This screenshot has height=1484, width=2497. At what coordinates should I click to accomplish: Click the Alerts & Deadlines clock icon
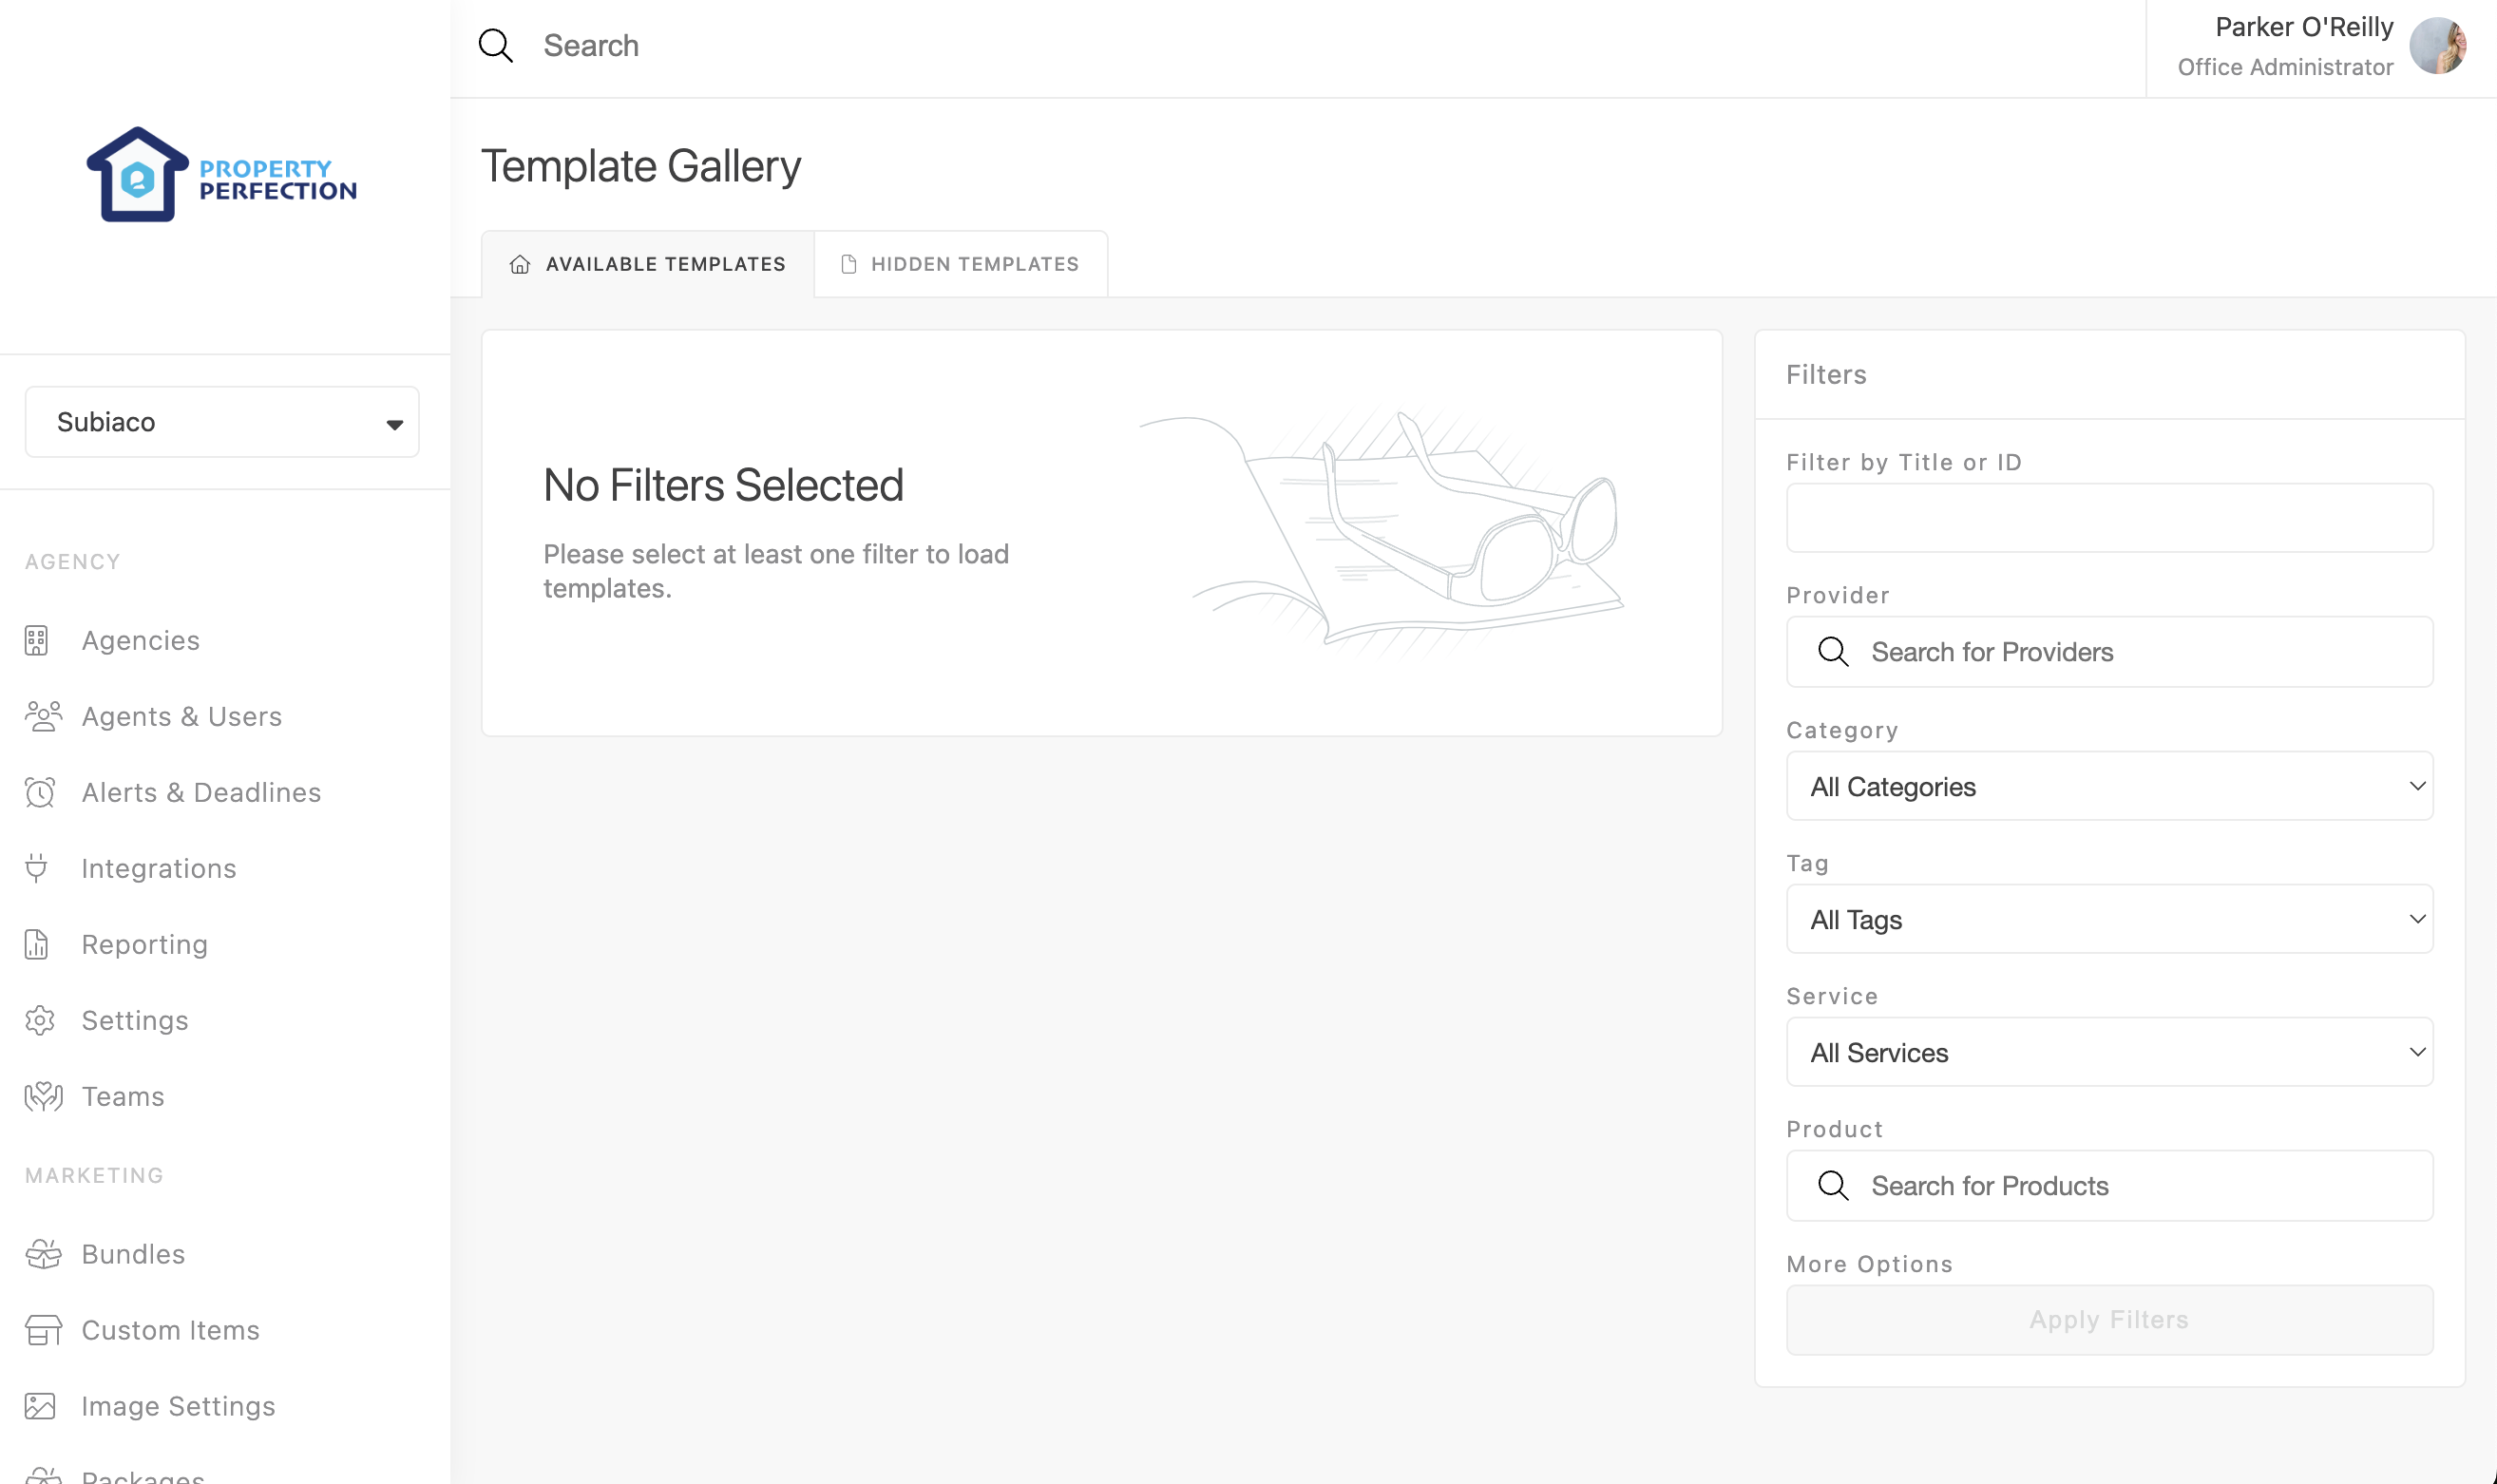click(40, 792)
